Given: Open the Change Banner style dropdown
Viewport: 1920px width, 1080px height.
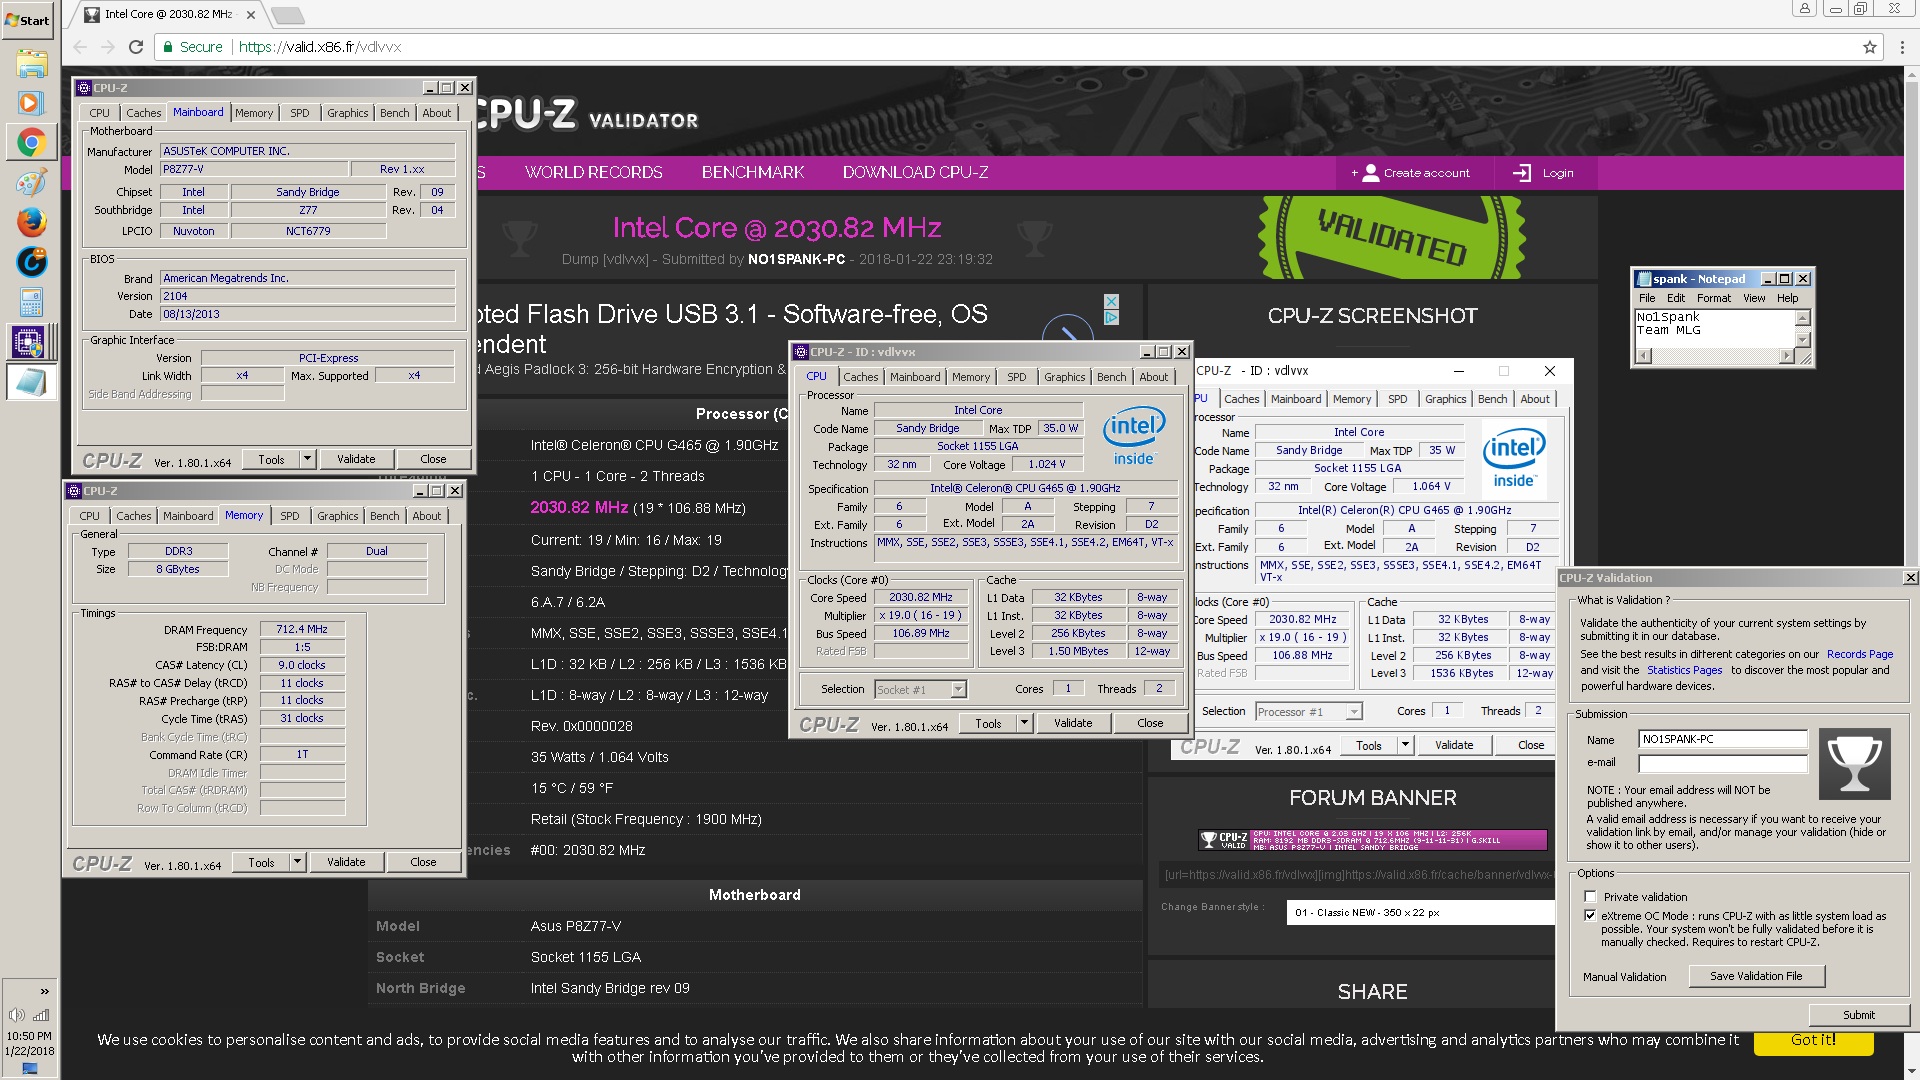Looking at the screenshot, I should (x=1420, y=913).
